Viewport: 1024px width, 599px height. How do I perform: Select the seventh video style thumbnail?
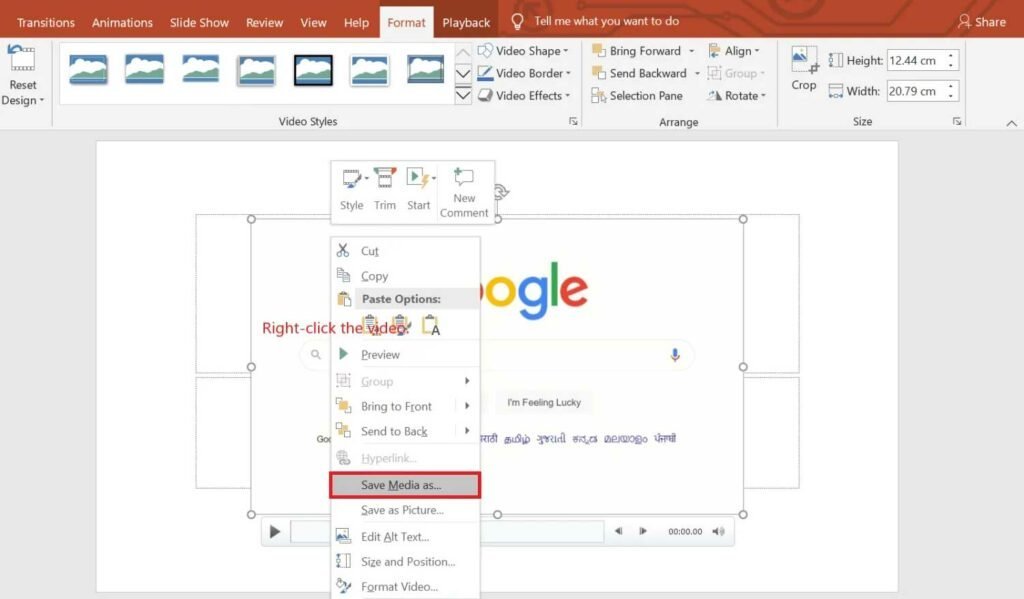(425, 70)
